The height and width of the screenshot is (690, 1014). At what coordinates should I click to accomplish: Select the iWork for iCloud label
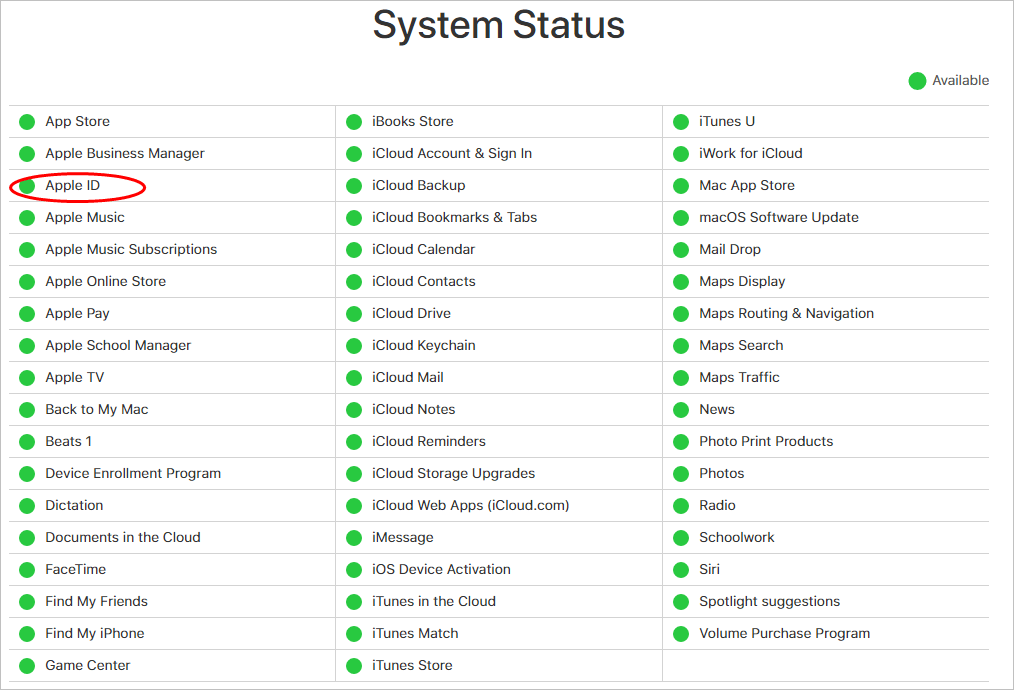(750, 153)
